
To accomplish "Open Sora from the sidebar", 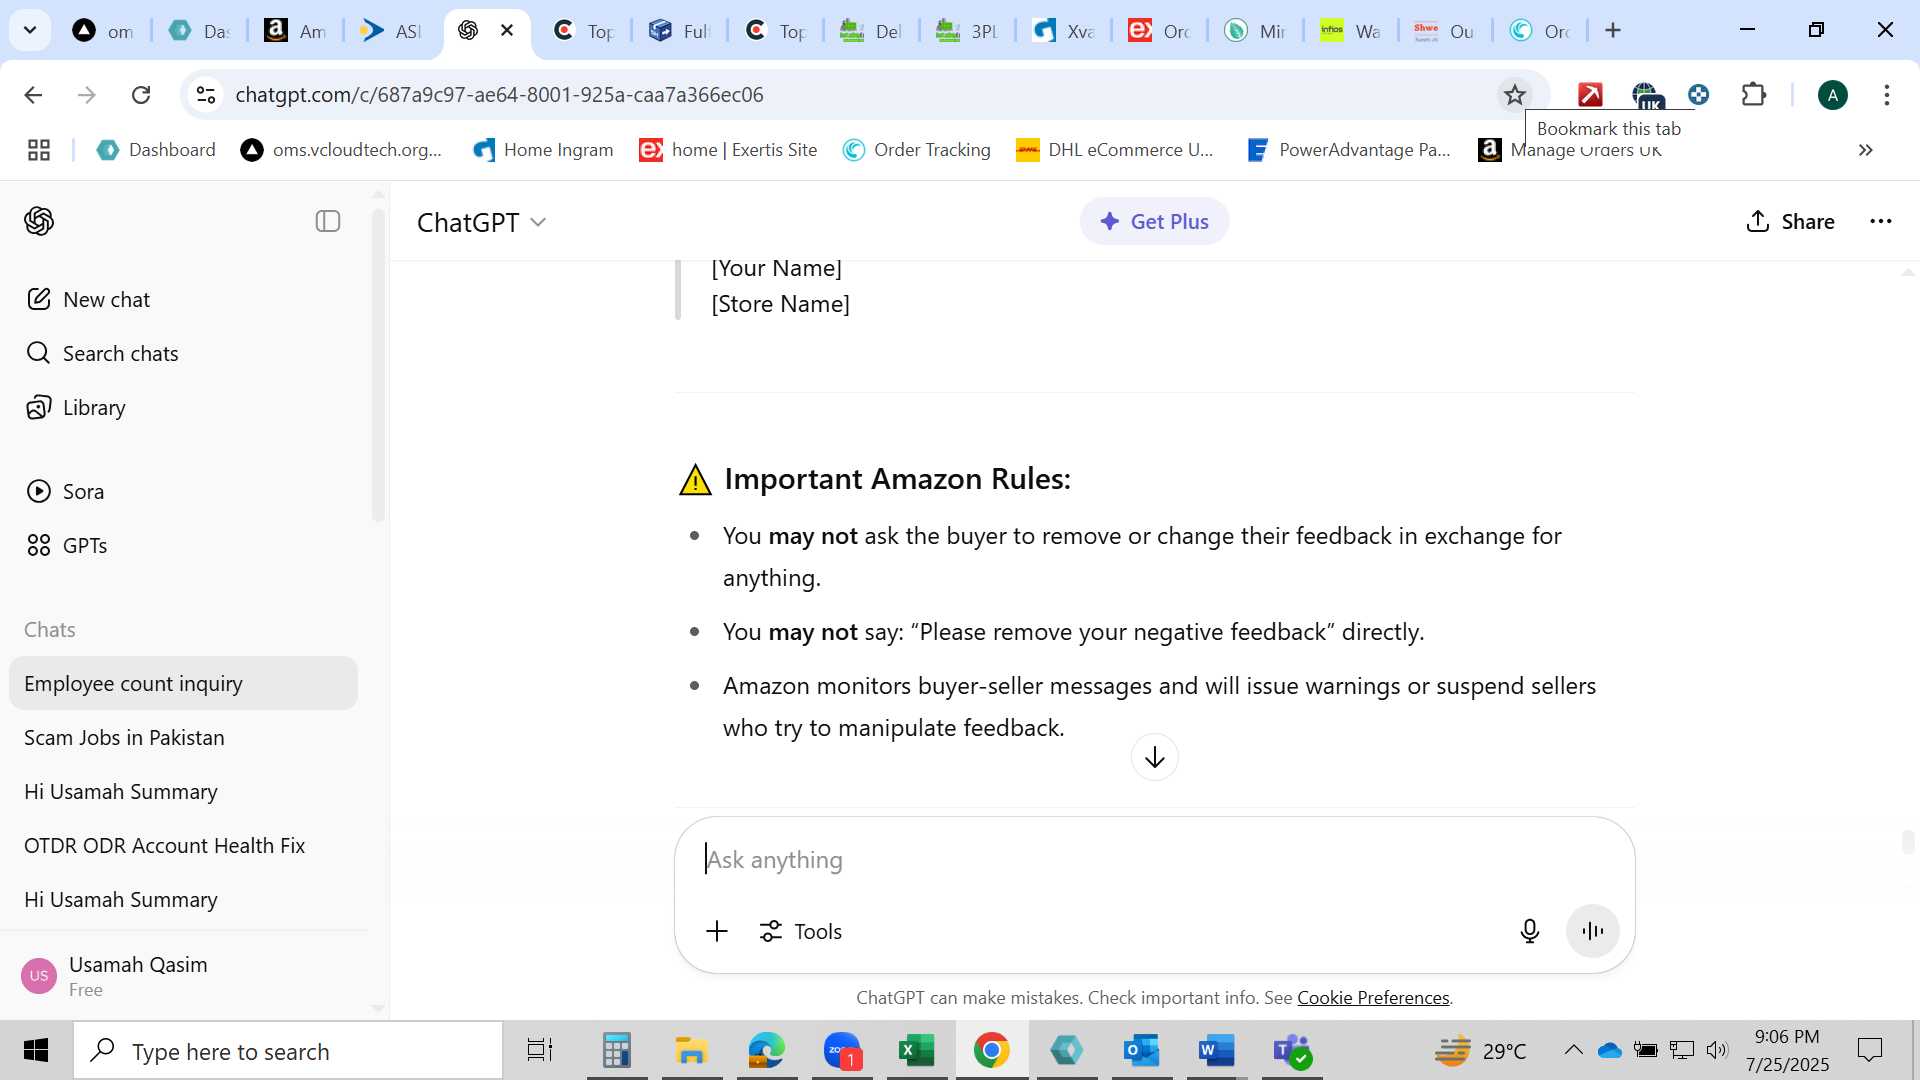I will click(65, 491).
